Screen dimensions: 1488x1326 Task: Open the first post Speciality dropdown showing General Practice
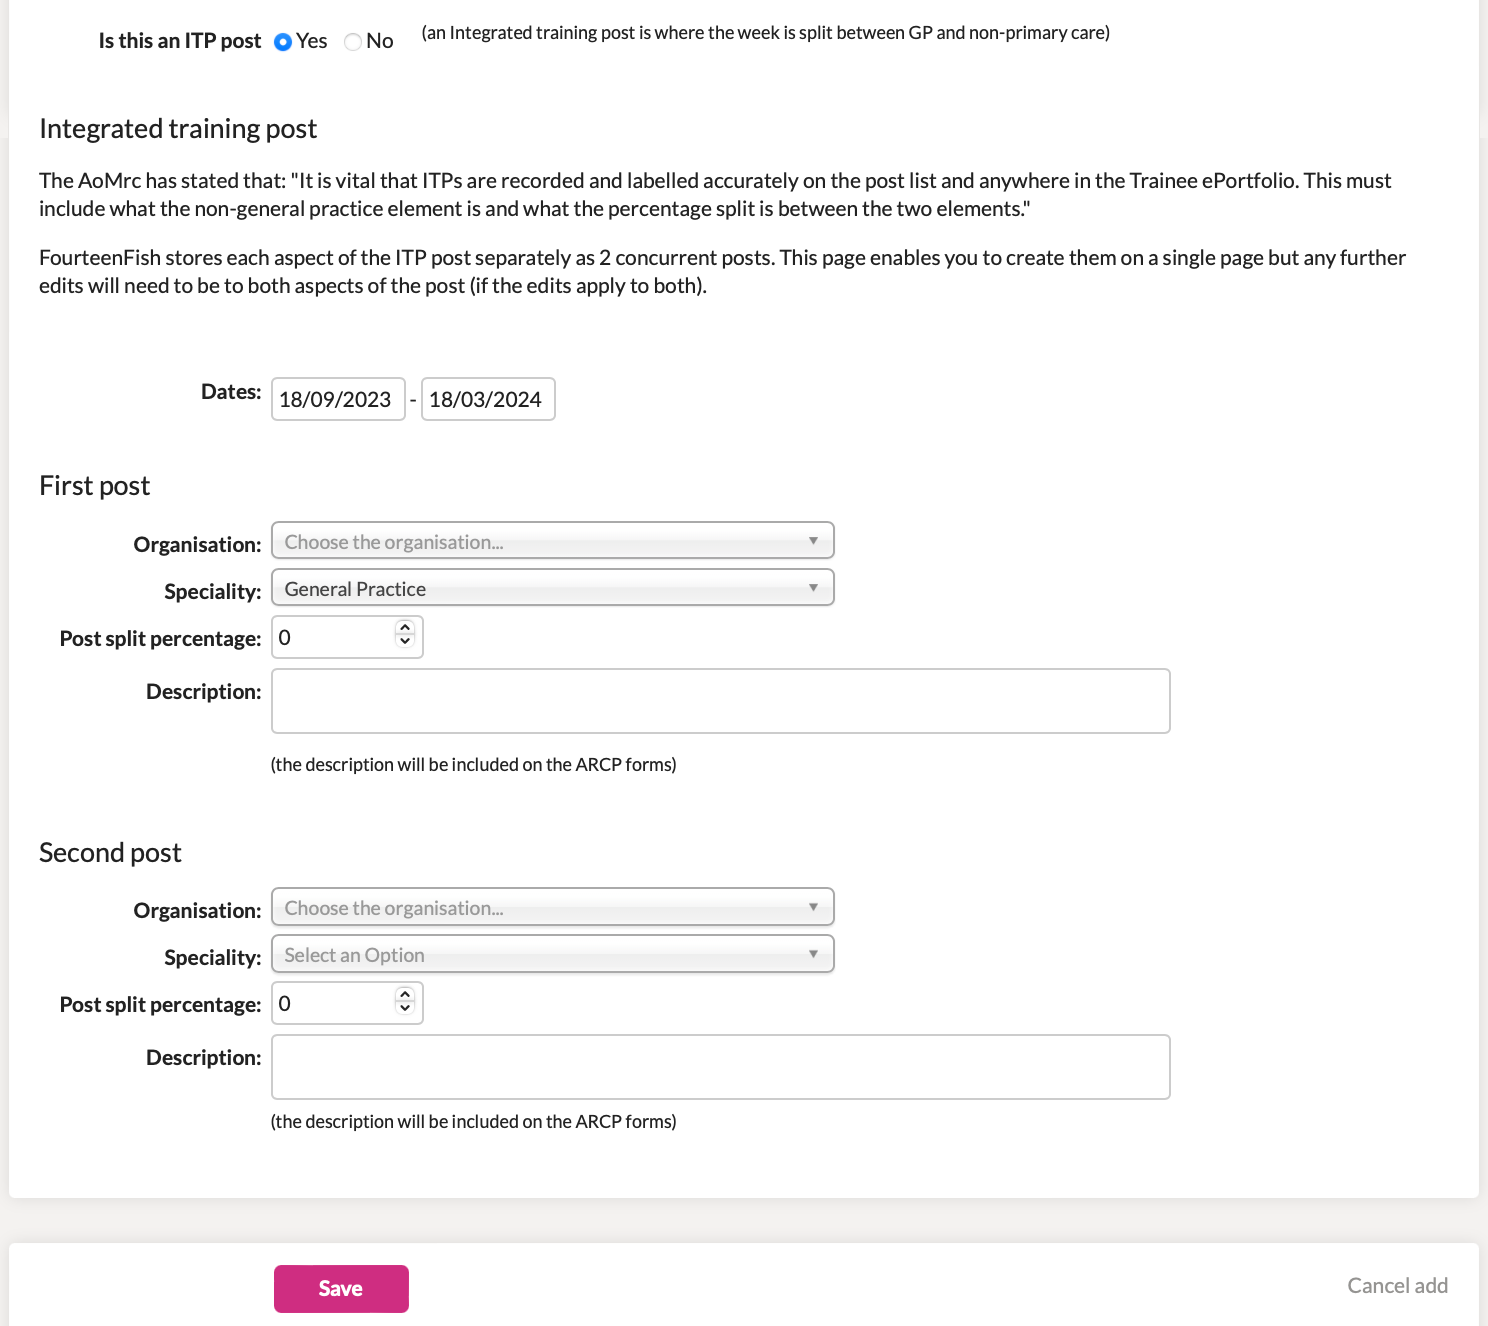(552, 587)
